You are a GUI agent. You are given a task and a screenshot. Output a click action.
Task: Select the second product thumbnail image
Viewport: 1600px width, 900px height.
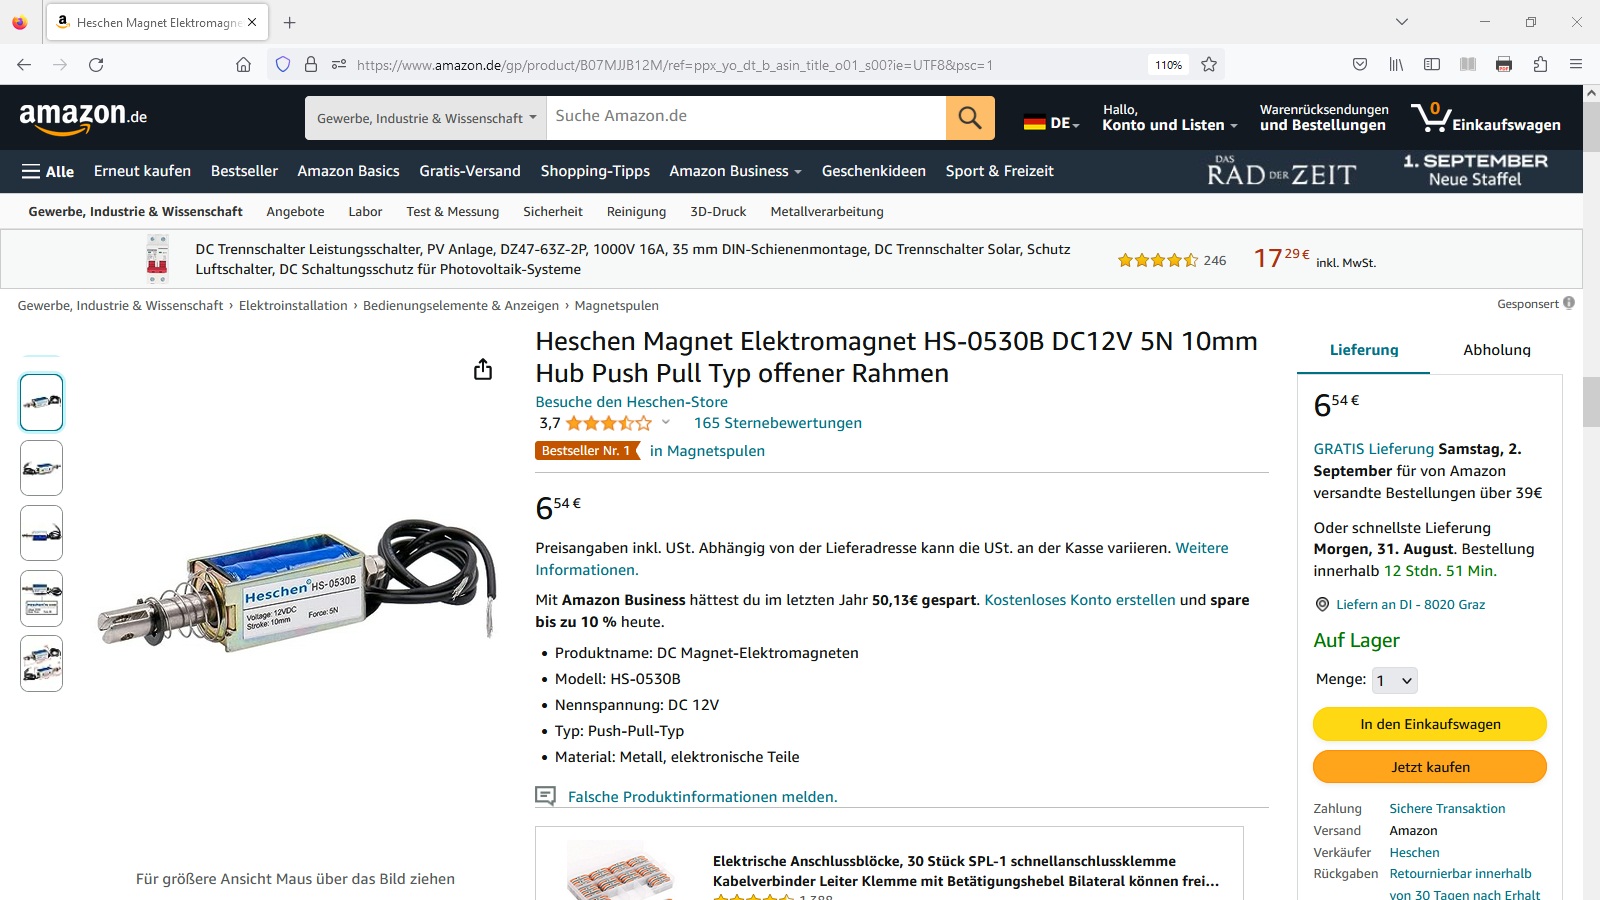point(42,468)
